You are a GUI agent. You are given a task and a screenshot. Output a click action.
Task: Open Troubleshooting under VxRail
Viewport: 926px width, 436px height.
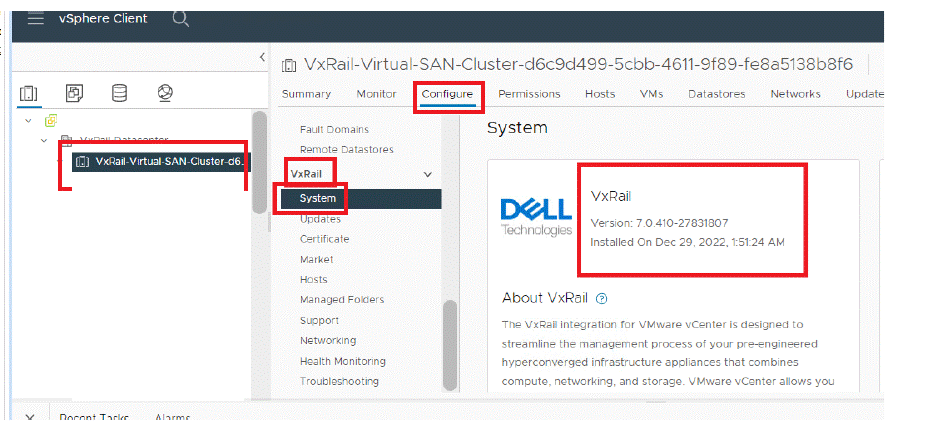[x=339, y=381]
